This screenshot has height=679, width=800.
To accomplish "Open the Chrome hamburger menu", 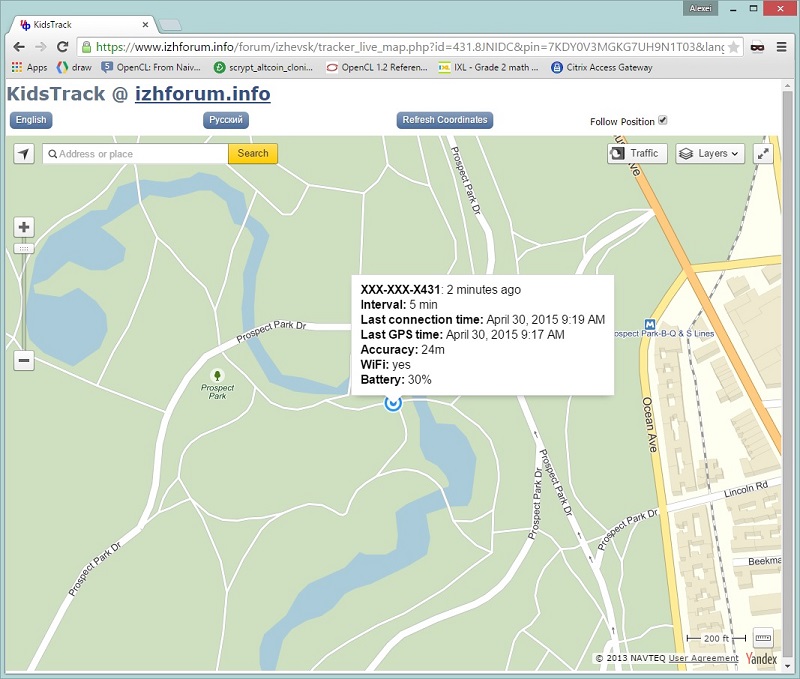I will tap(781, 47).
